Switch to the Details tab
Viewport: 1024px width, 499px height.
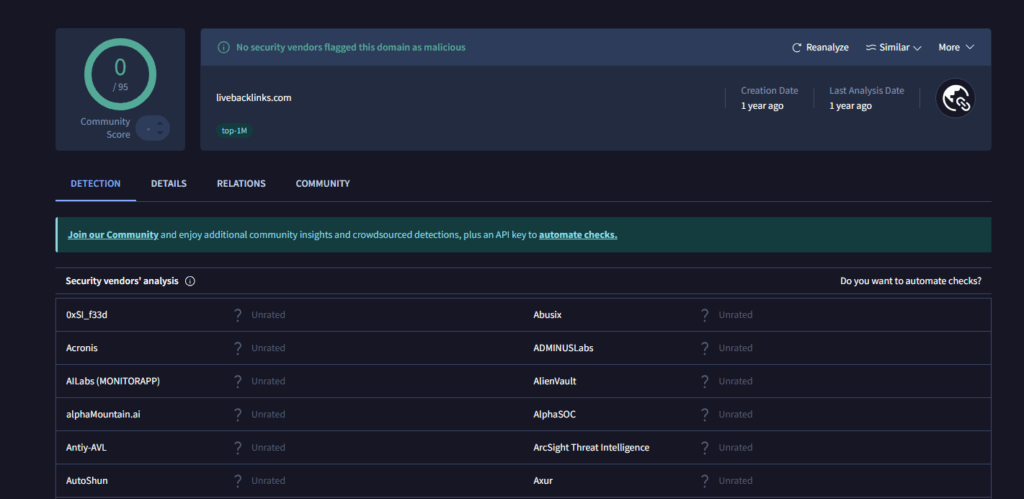[x=169, y=184]
